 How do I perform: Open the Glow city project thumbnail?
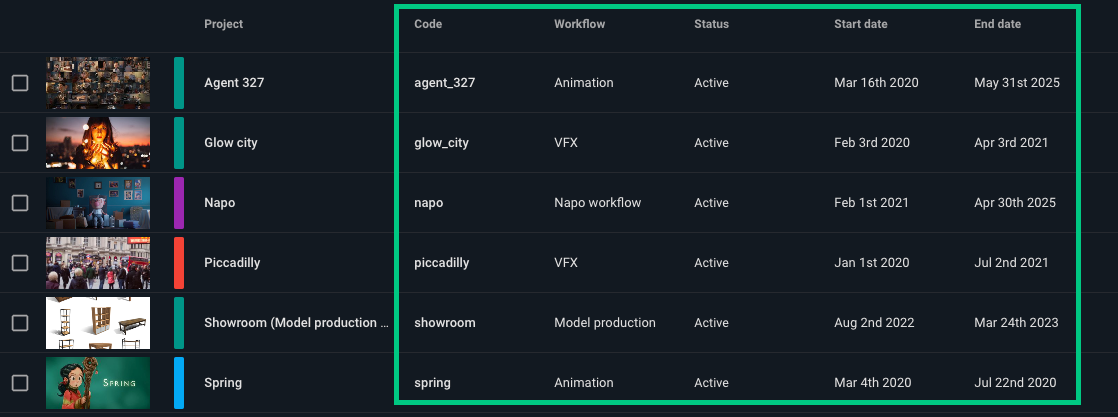[x=98, y=143]
